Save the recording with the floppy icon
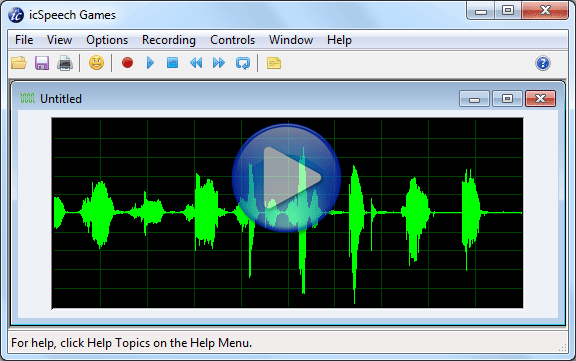 pyautogui.click(x=42, y=63)
